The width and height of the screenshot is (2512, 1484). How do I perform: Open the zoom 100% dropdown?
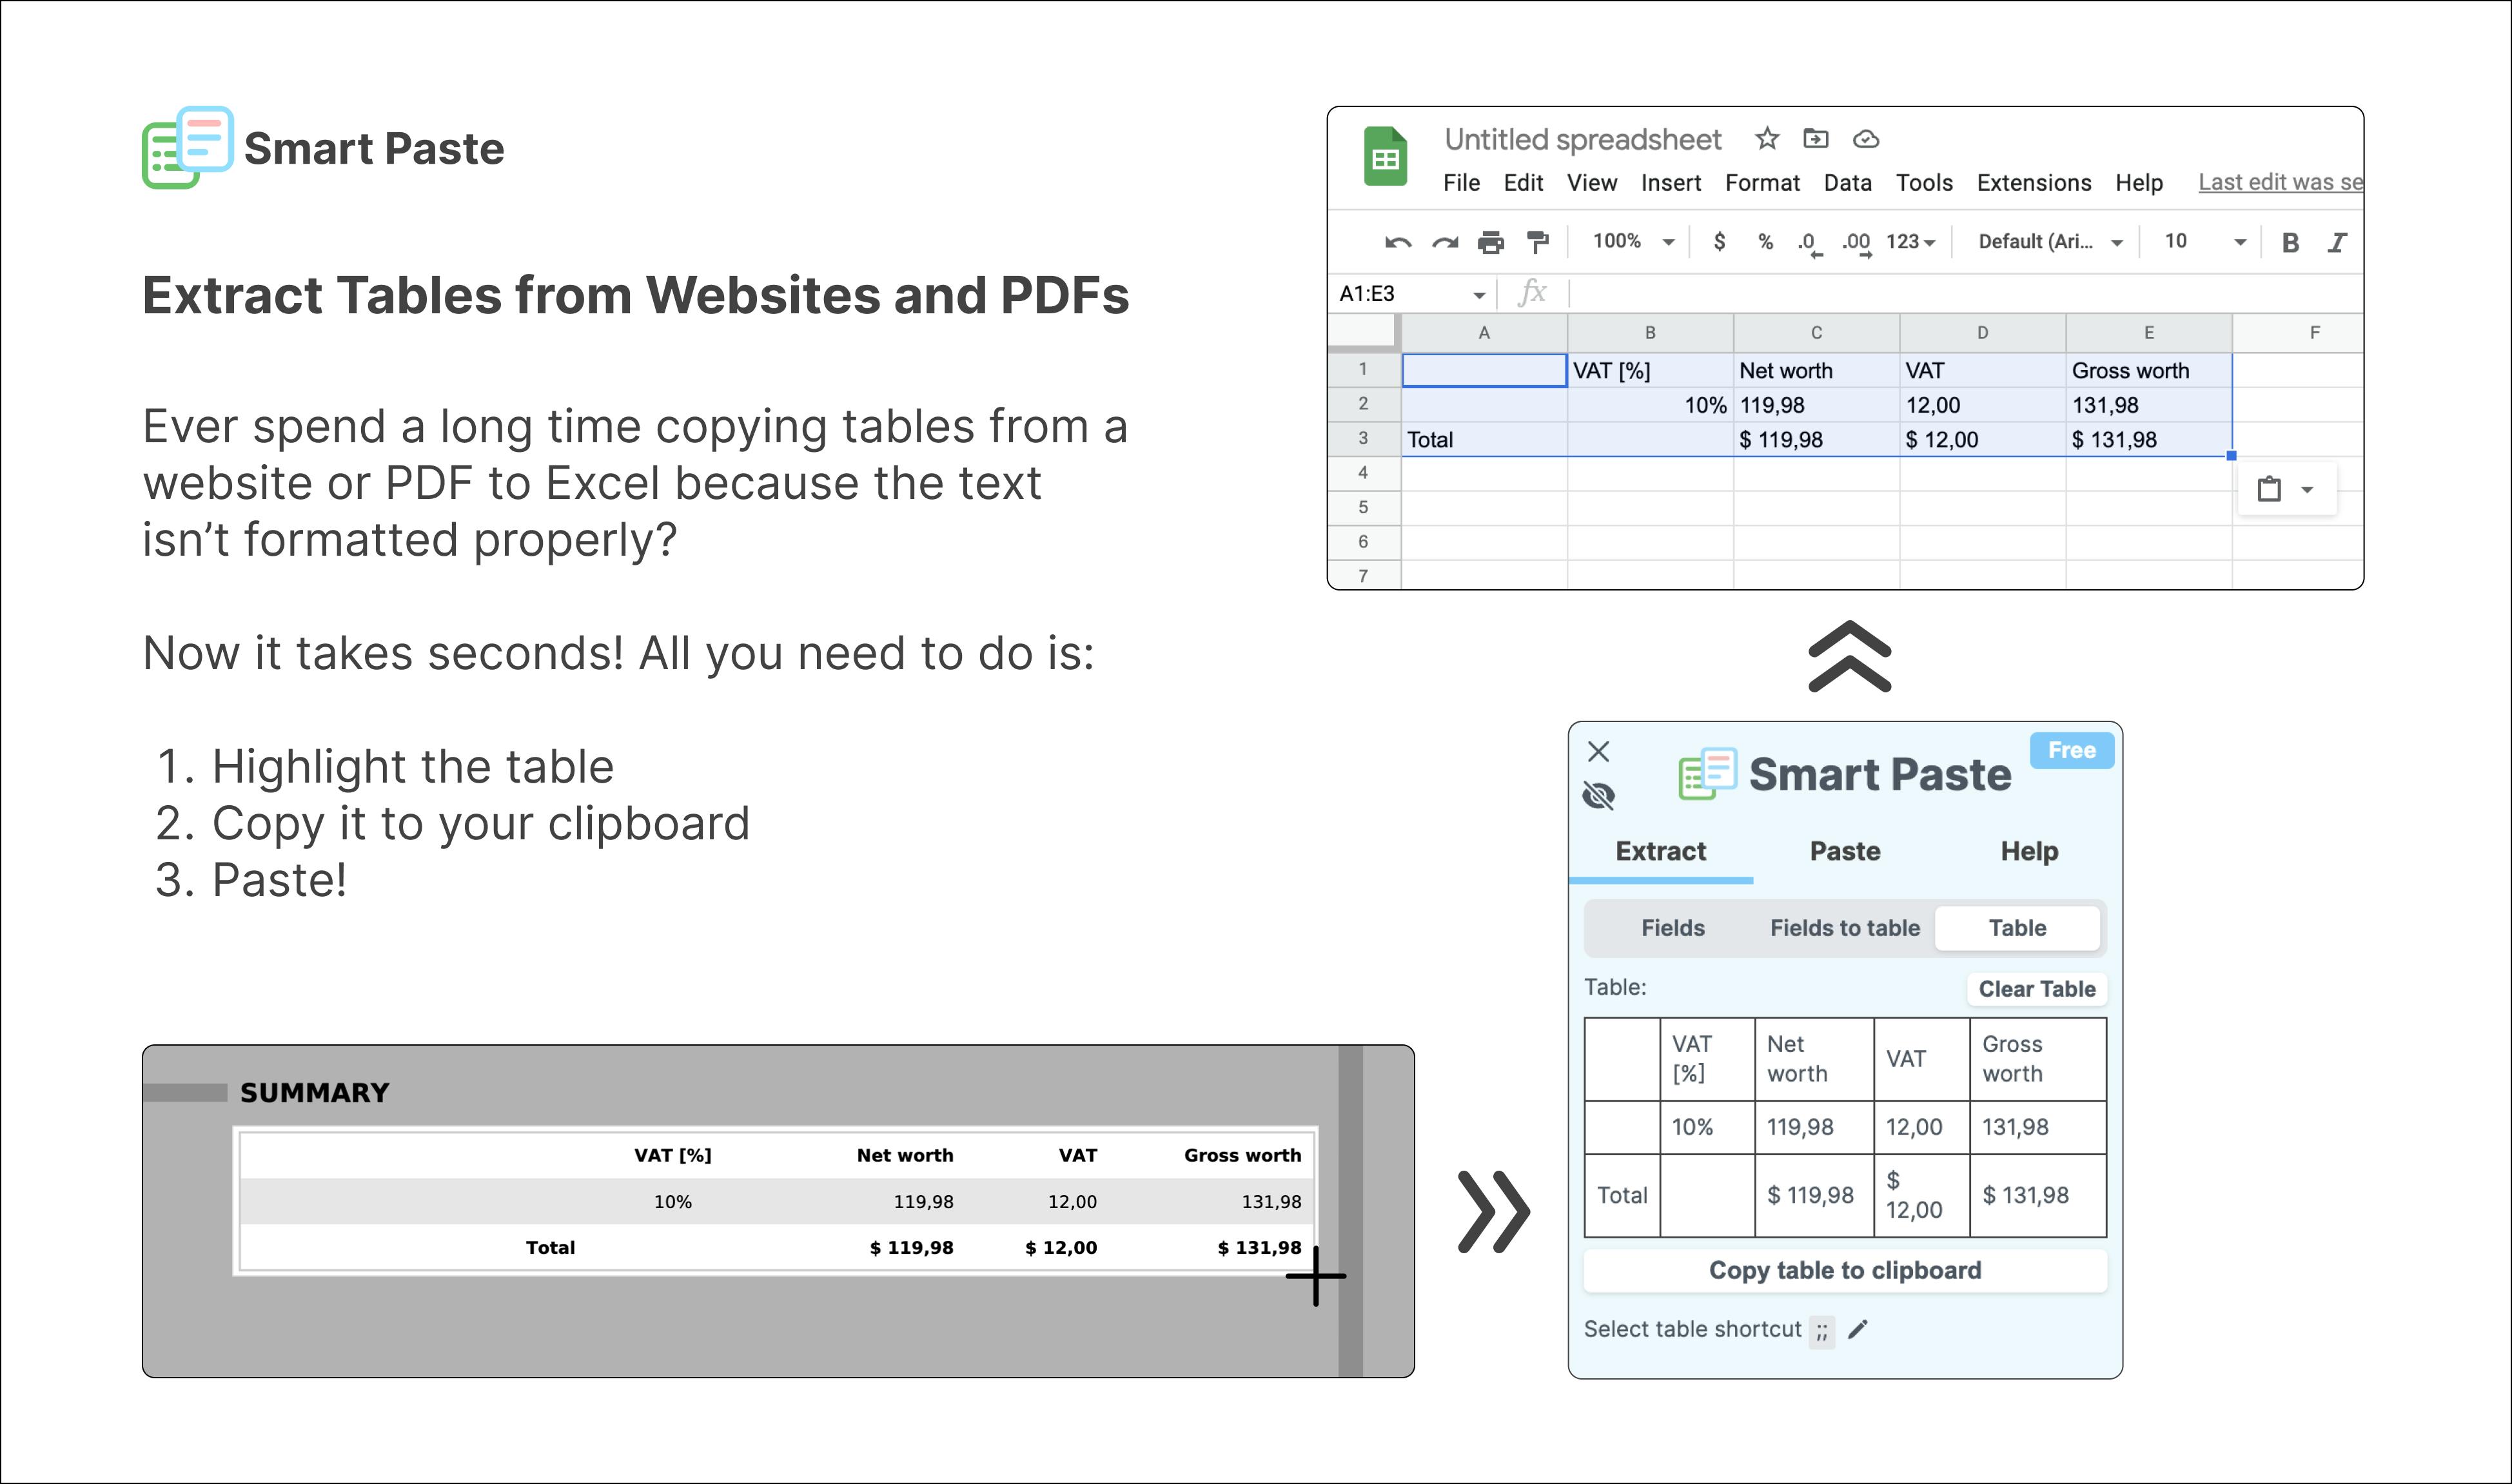(1633, 241)
